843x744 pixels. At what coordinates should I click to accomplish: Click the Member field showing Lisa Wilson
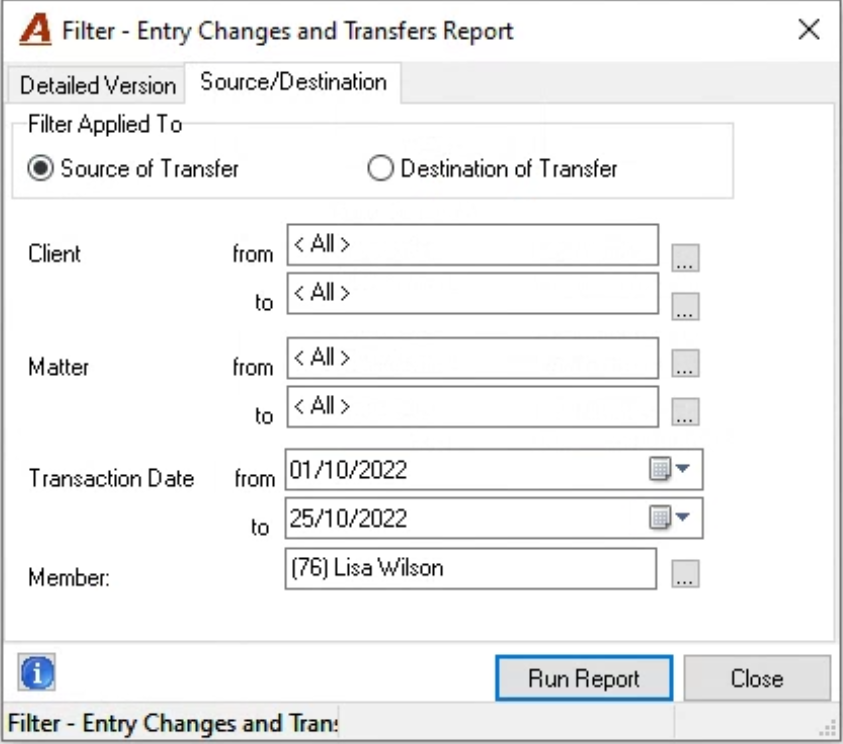(470, 569)
